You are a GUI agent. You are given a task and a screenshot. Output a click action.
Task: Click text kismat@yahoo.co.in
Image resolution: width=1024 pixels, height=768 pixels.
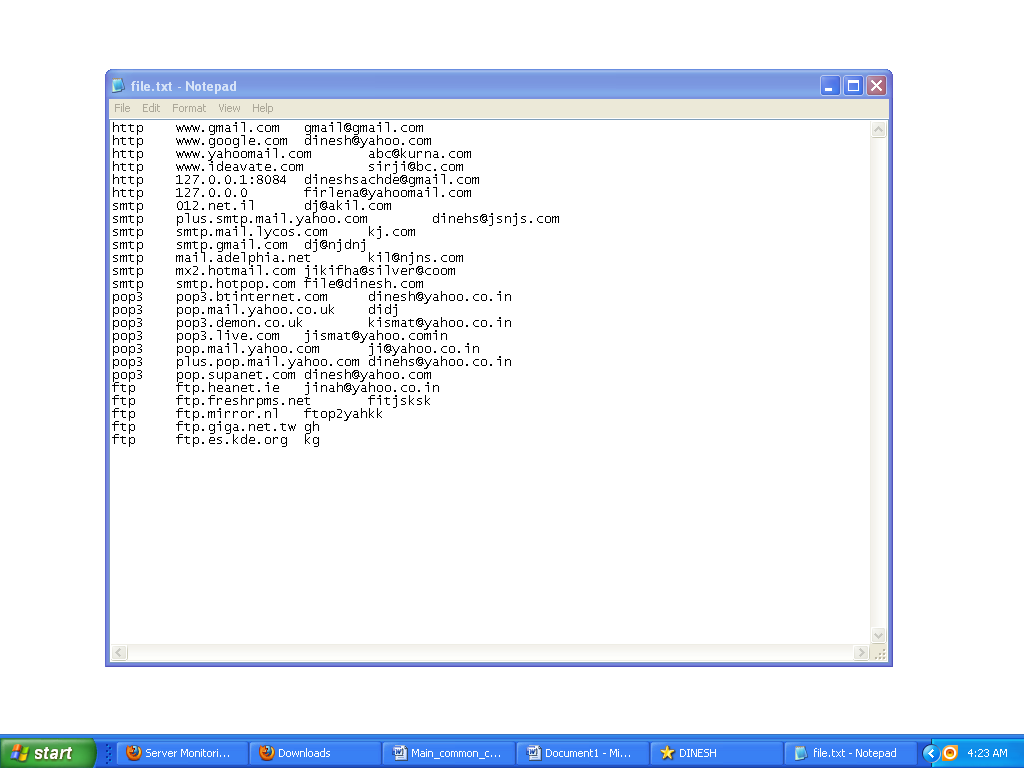[440, 323]
